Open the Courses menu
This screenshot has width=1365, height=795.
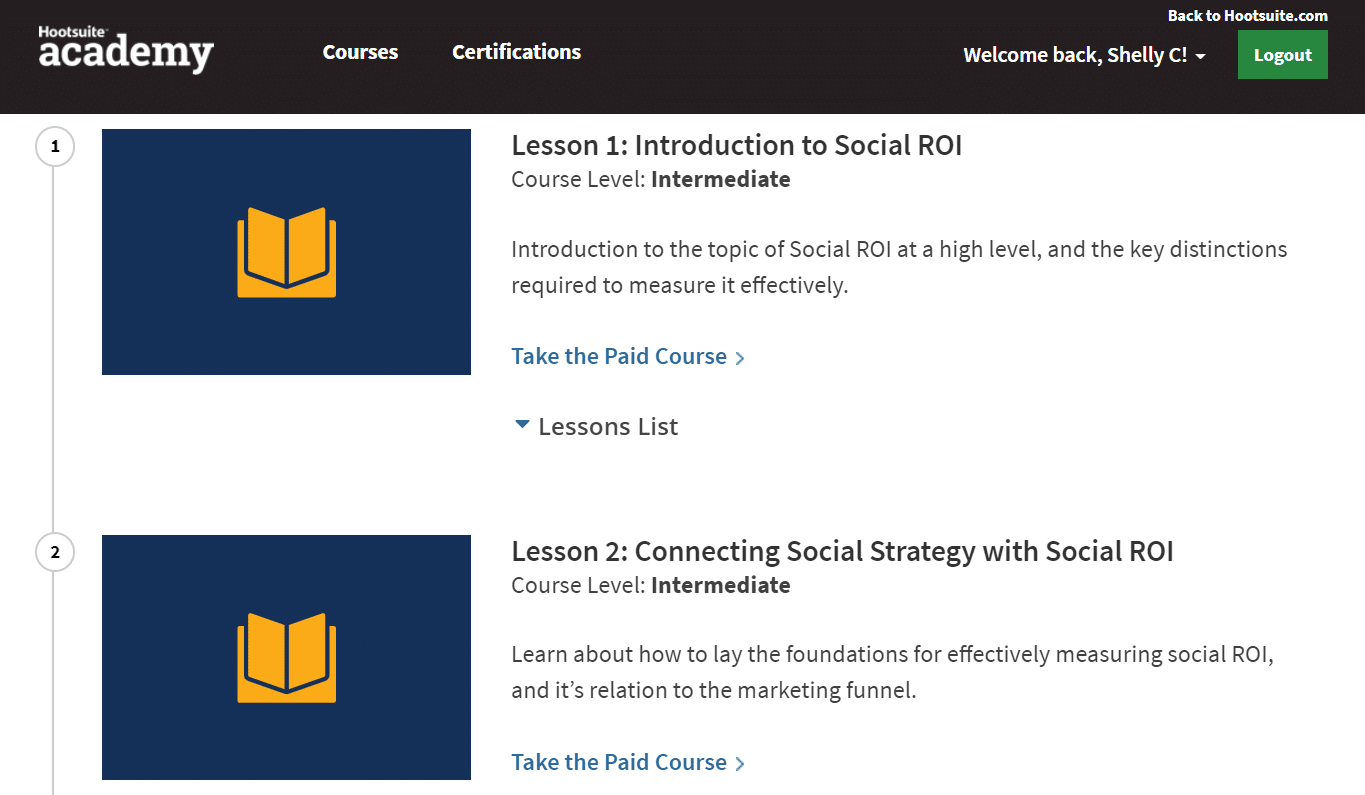(360, 52)
